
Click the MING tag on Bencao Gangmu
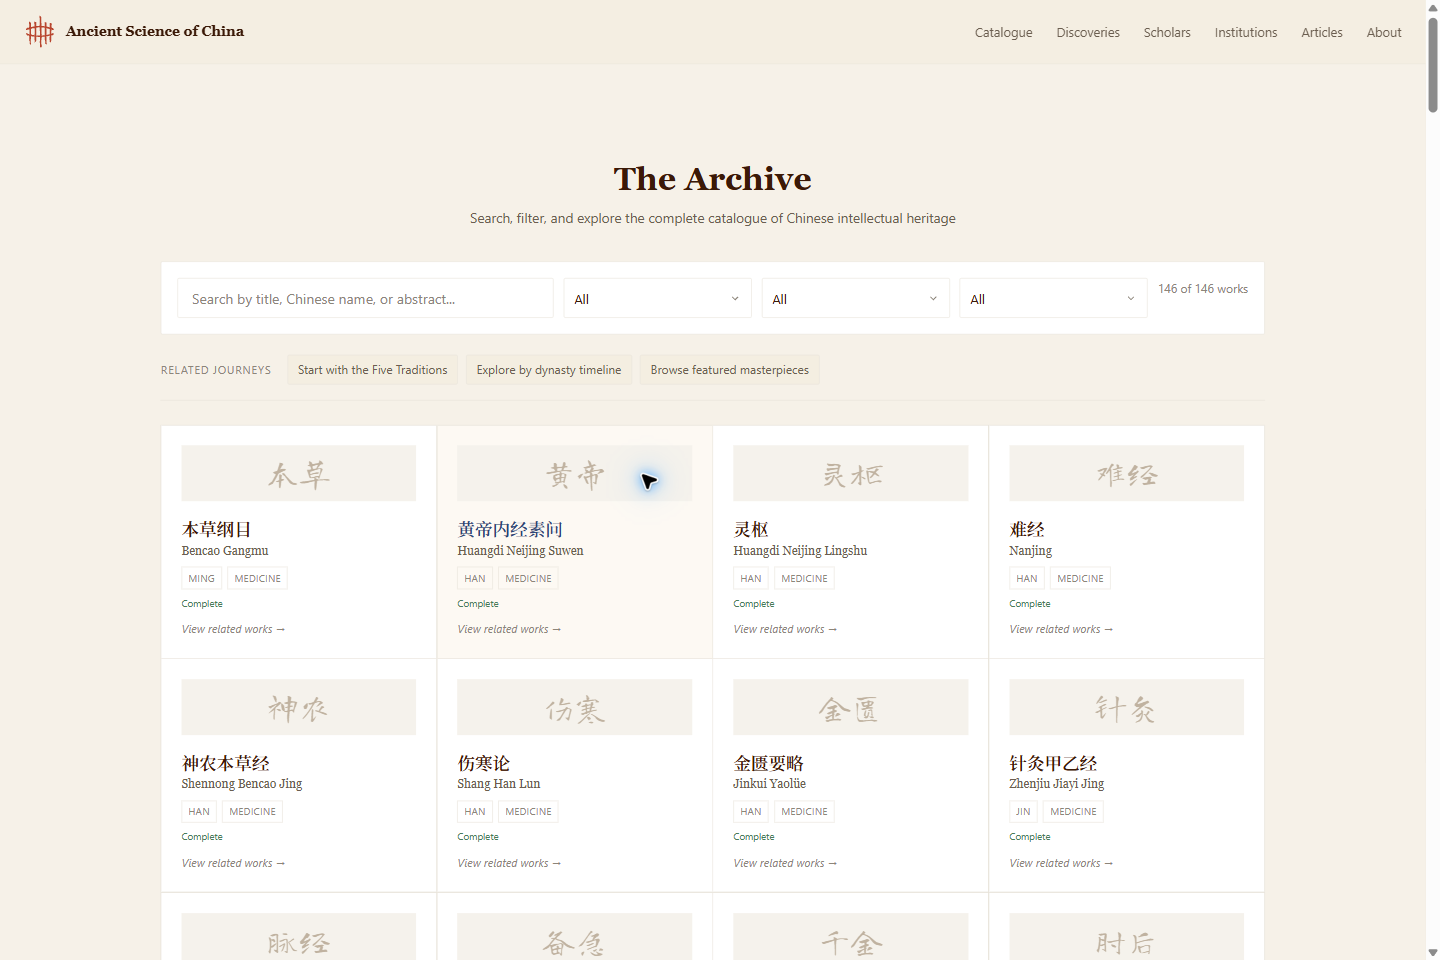(201, 578)
